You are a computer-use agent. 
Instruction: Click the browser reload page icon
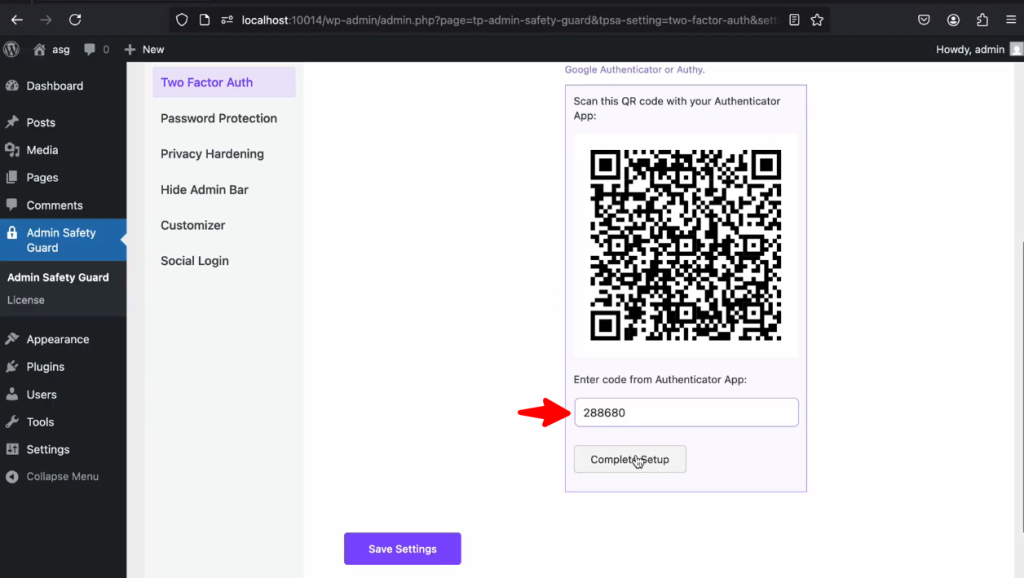point(75,19)
